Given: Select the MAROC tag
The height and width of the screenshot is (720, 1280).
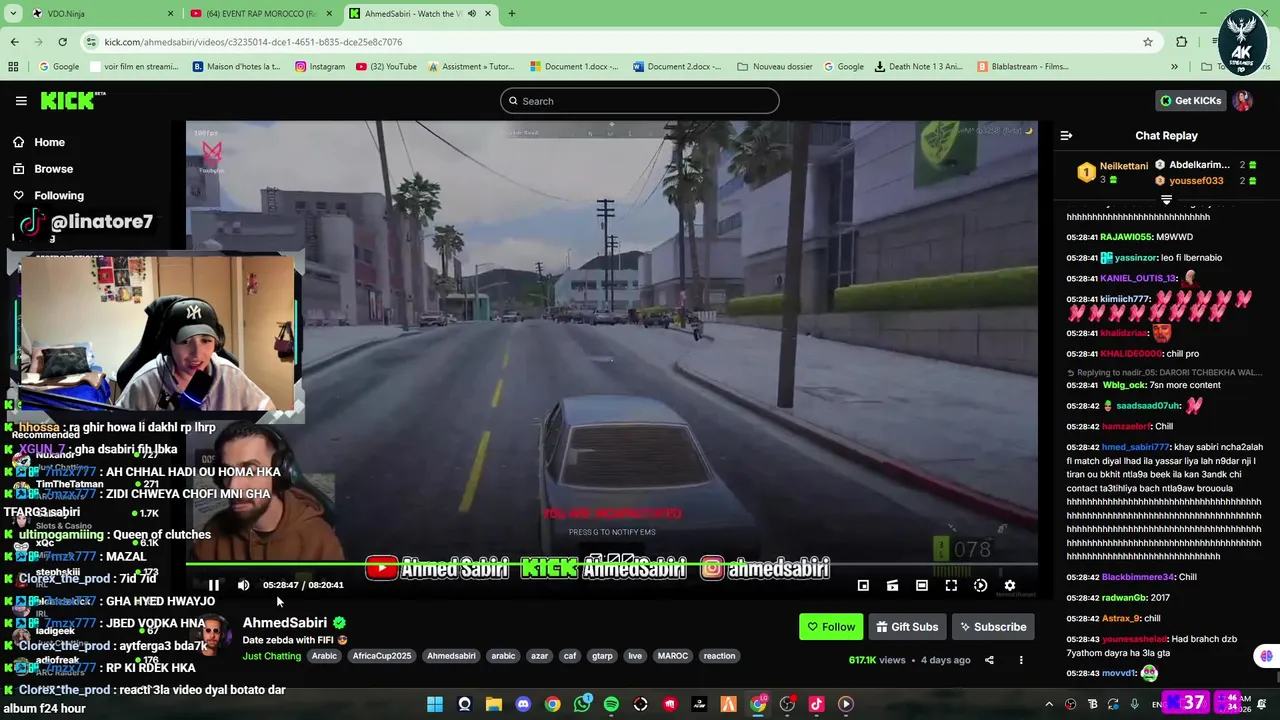Looking at the screenshot, I should click(x=673, y=656).
